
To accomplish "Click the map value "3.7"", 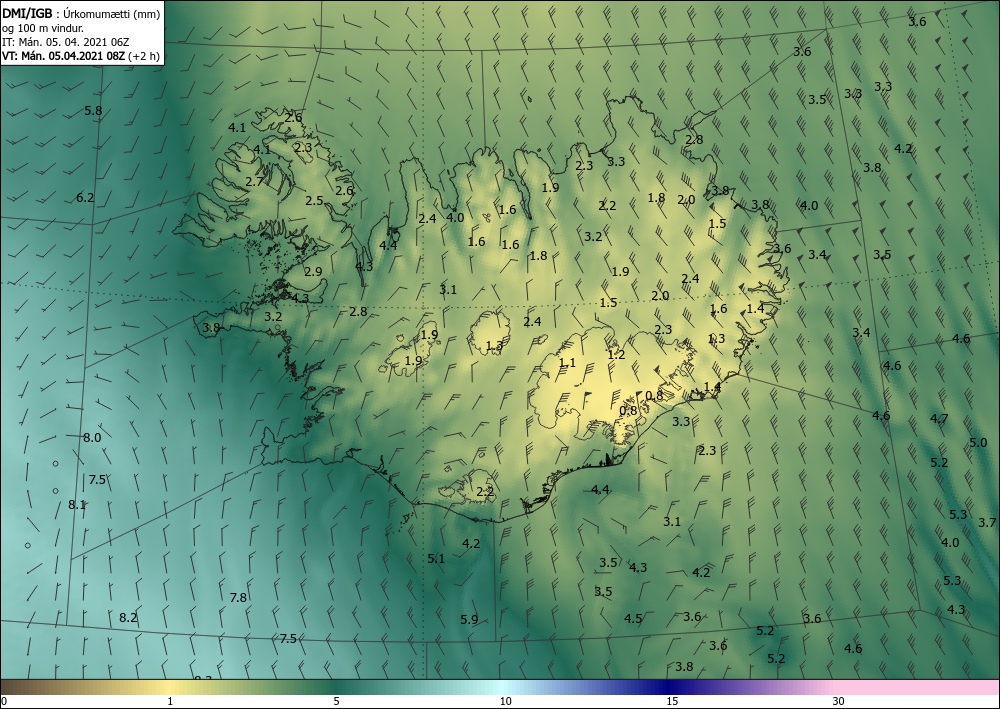I will 987,523.
